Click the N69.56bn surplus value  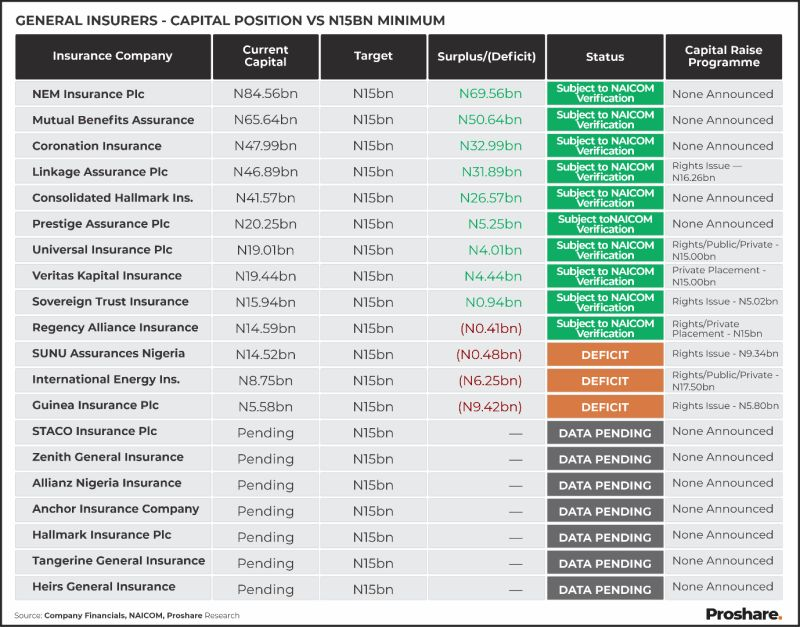[x=492, y=94]
